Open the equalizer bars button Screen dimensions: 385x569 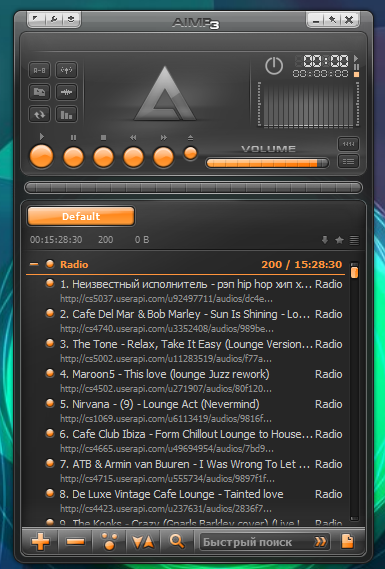pyautogui.click(x=66, y=115)
